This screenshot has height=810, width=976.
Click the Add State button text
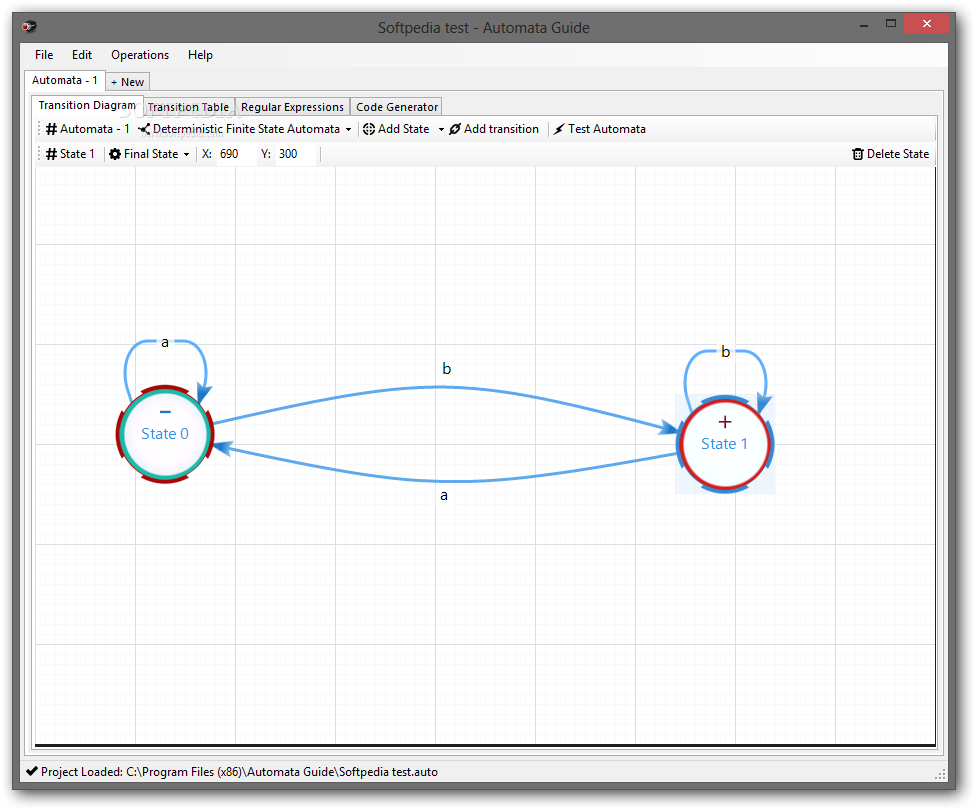[x=403, y=129]
